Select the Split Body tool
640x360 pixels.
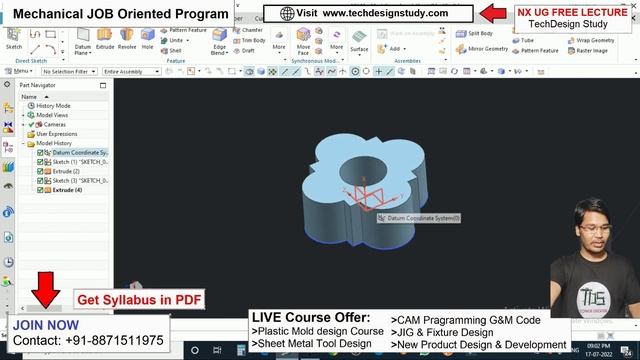click(x=474, y=33)
